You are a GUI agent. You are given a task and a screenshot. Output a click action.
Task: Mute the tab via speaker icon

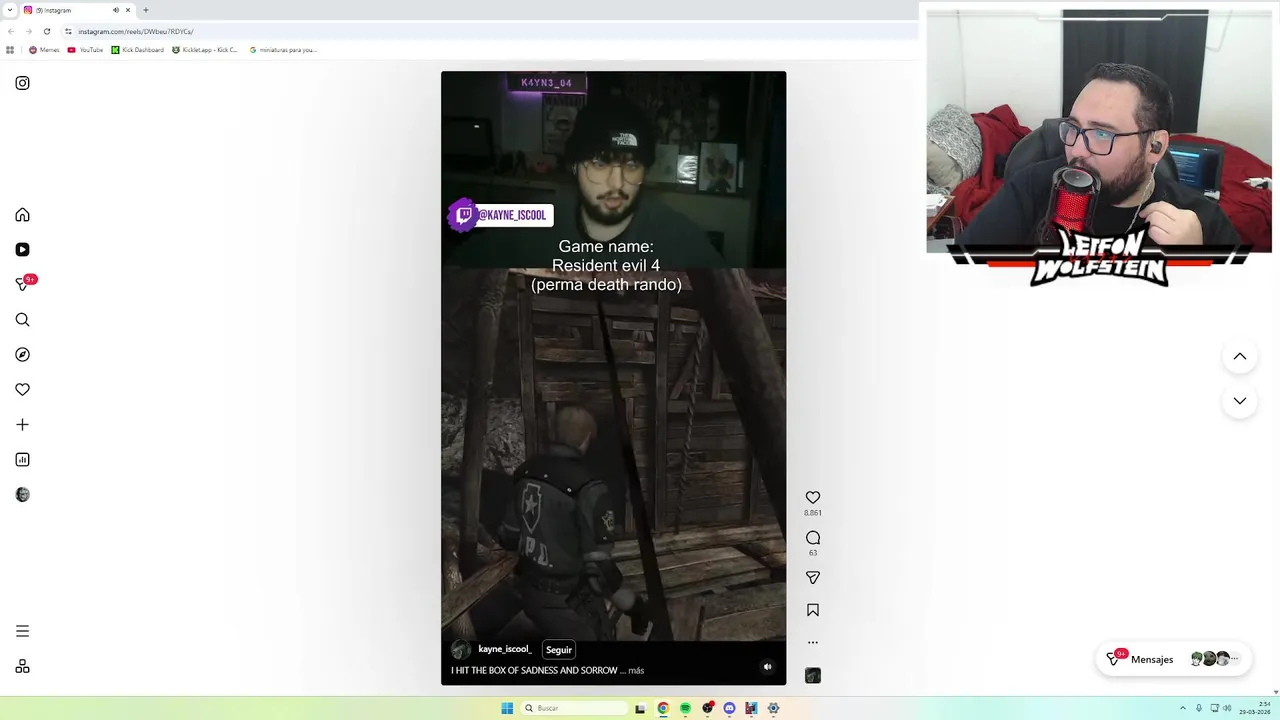pyautogui.click(x=115, y=10)
